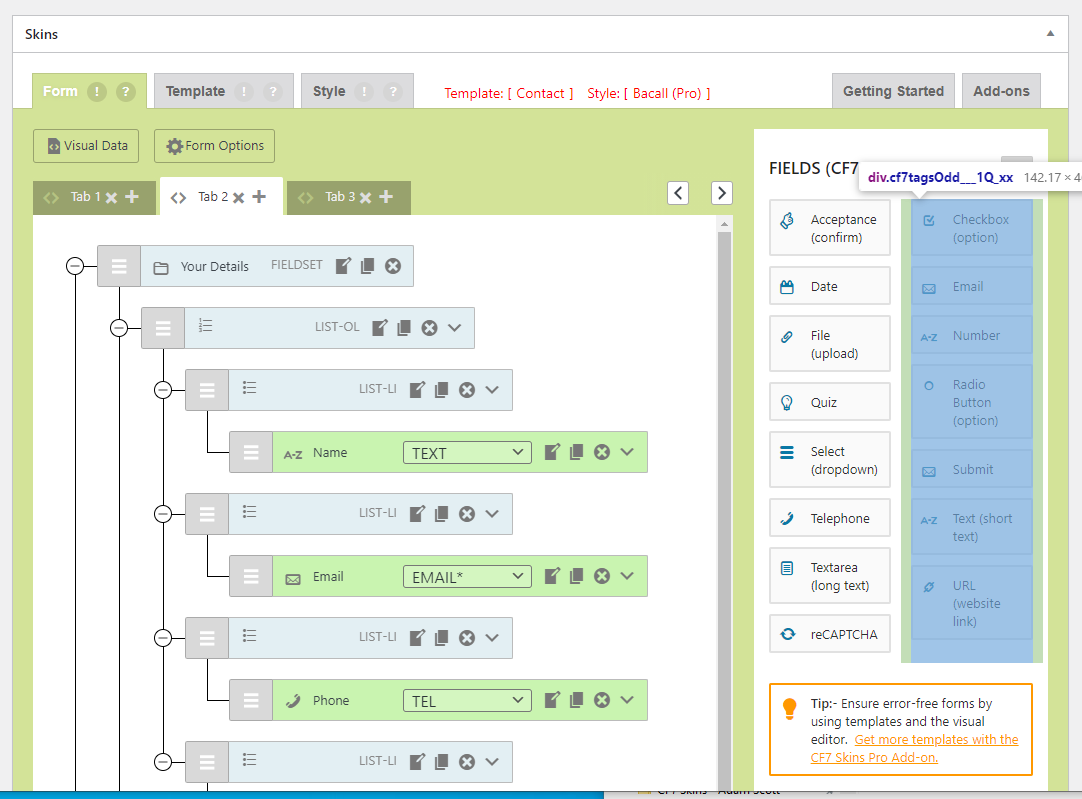Edit the LIST-OL row
The width and height of the screenshot is (1082, 799).
pos(379,327)
